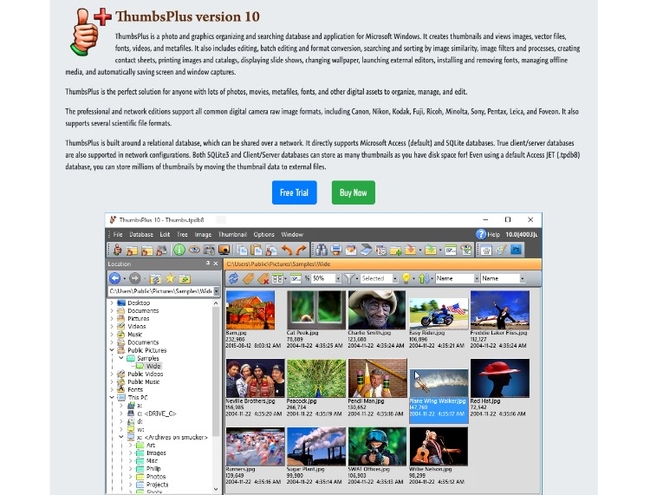
Task: Click the orange tag icon
Action: click(248, 278)
